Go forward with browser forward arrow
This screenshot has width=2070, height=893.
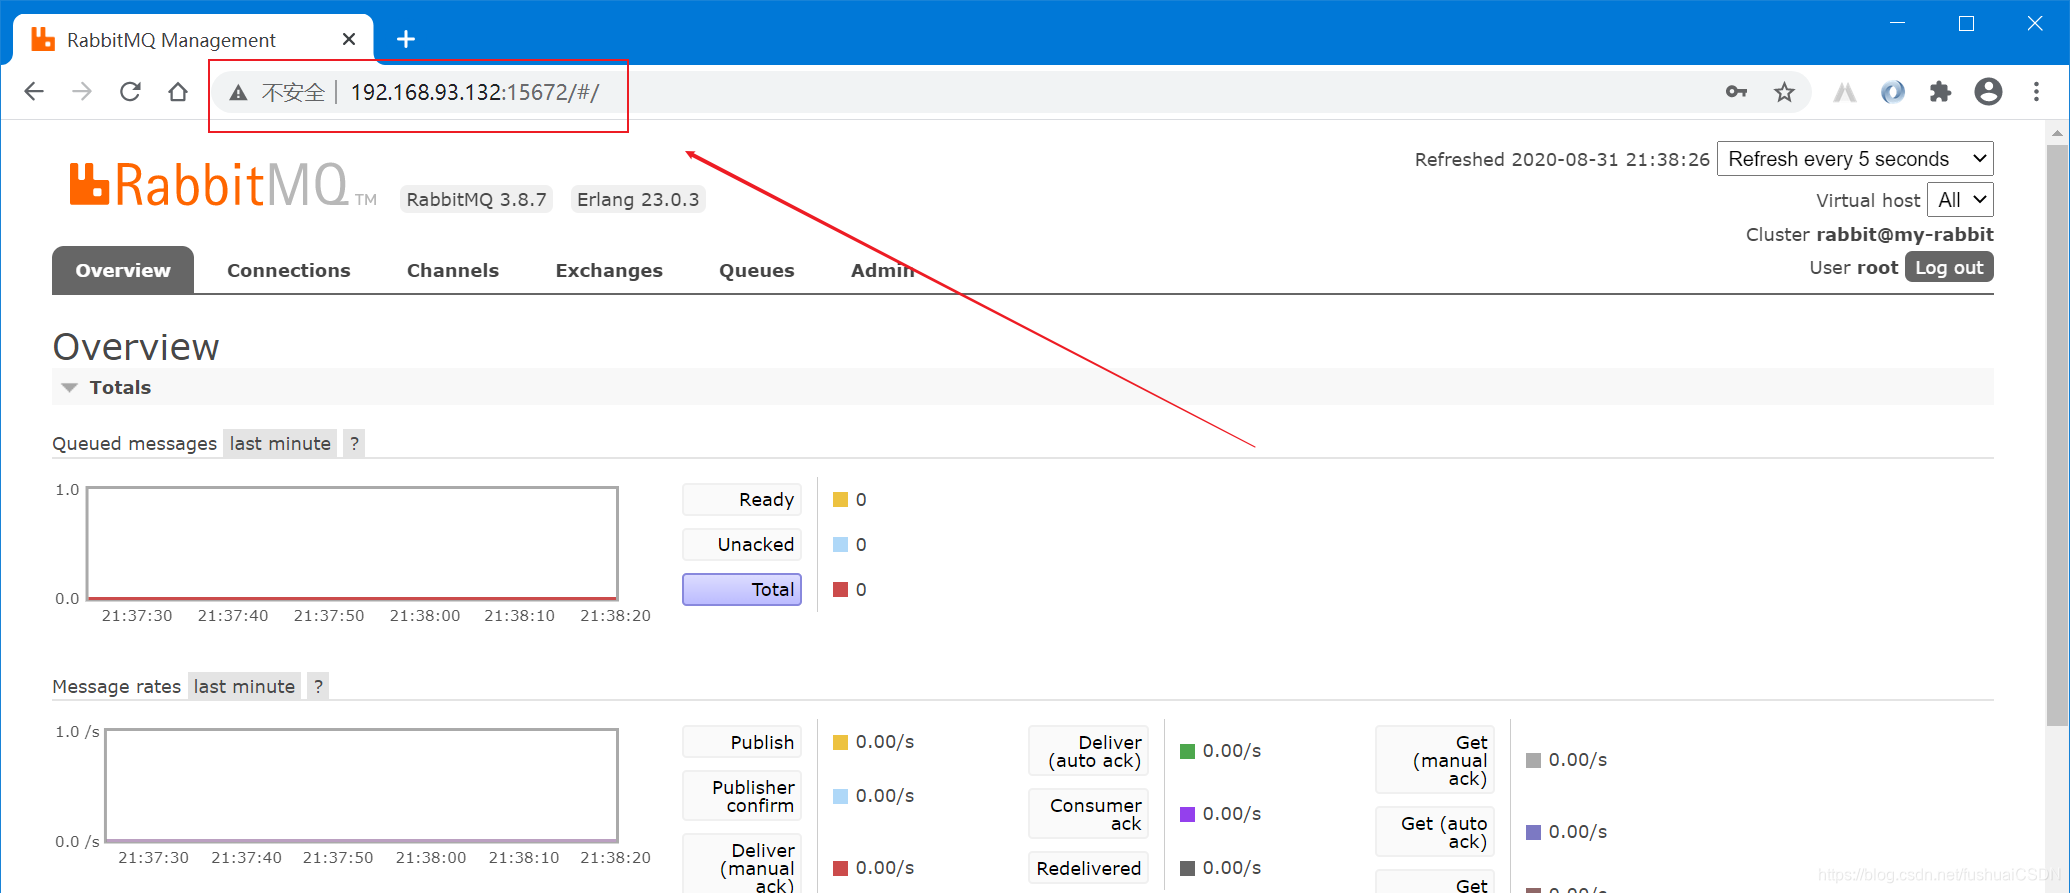(82, 92)
